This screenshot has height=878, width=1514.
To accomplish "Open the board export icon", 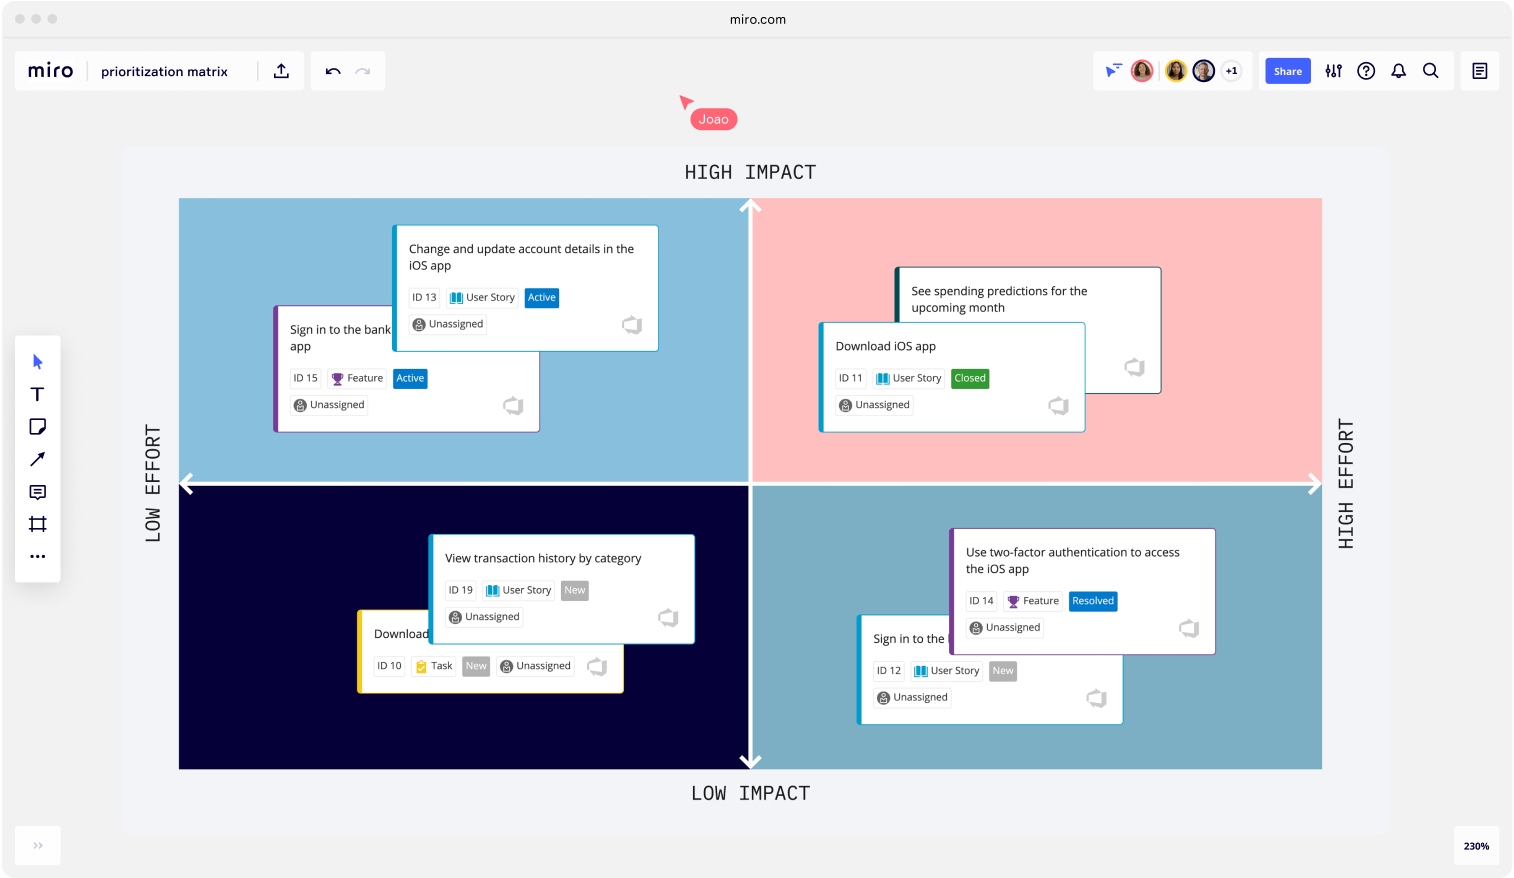I will pyautogui.click(x=281, y=70).
